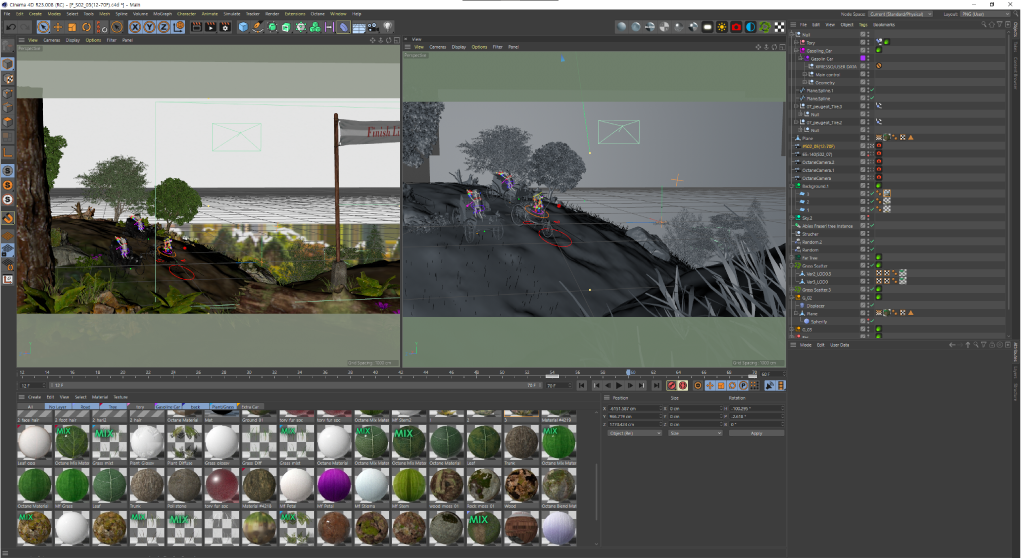
Task: Select the Move tool in top toolbar
Action: [x=57, y=27]
